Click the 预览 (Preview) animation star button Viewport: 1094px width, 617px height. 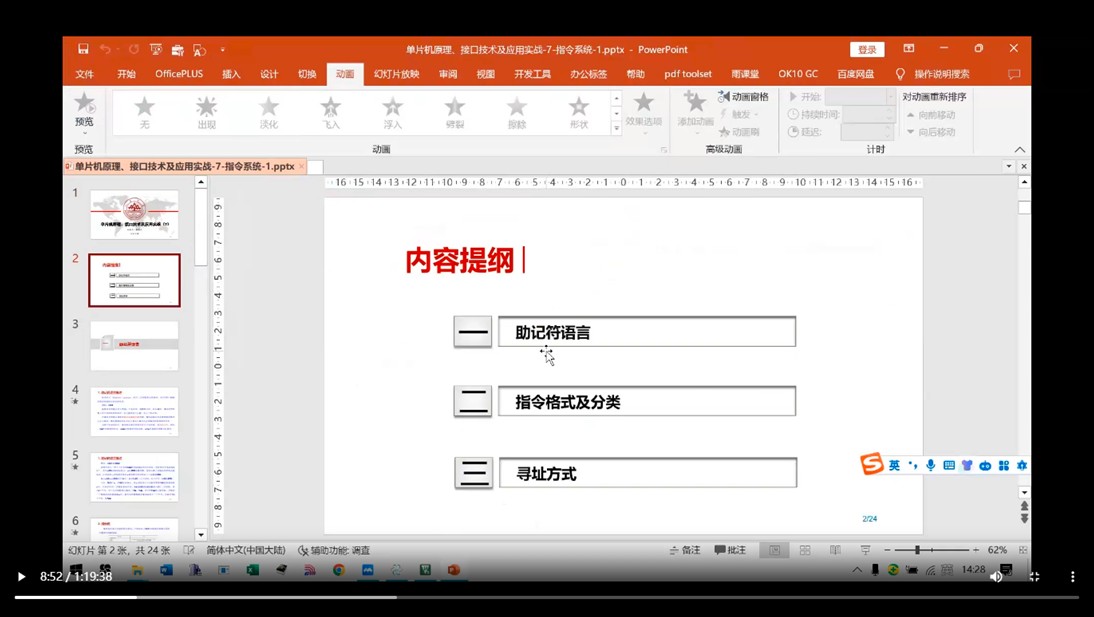pos(84,109)
